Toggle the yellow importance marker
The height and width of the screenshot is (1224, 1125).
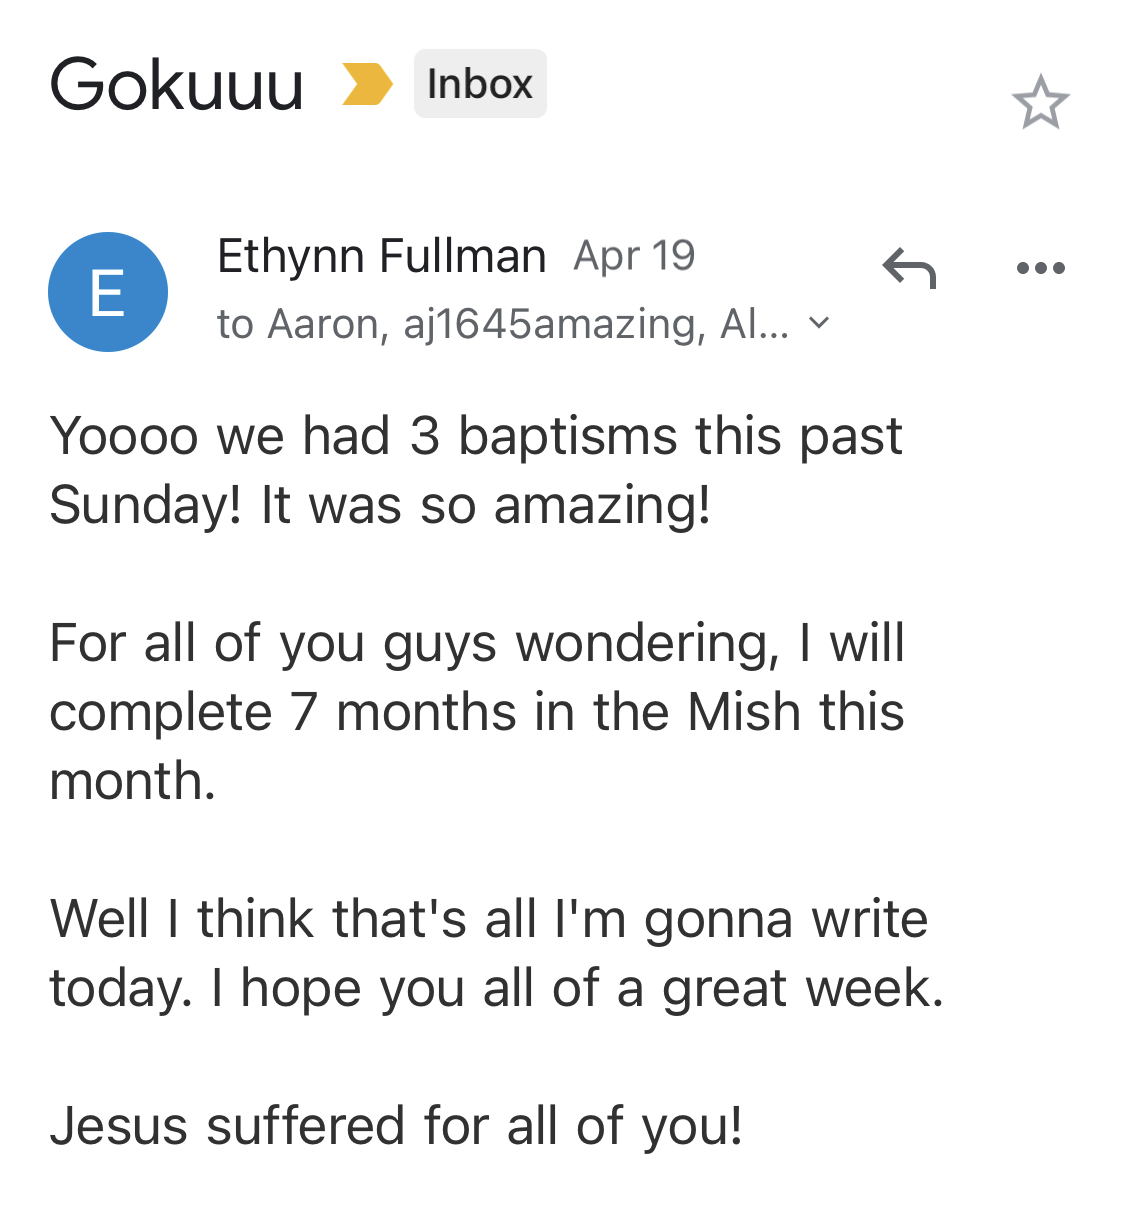365,84
